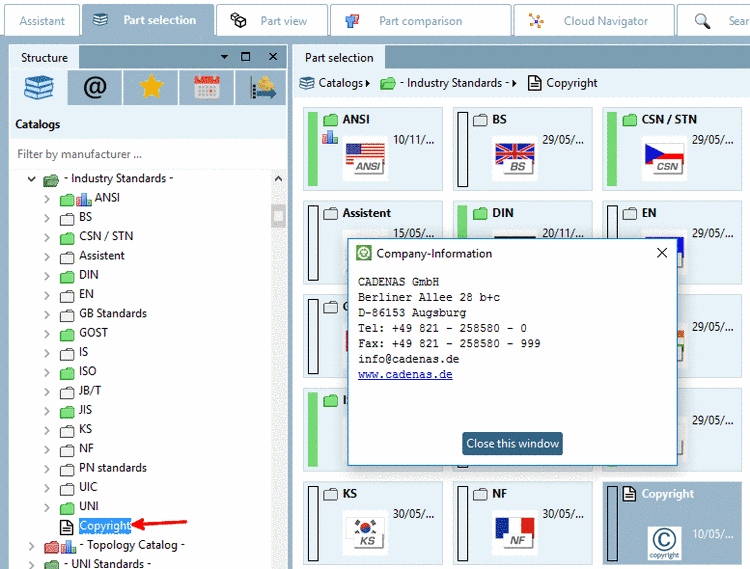Click the Filter by manufacturer field
Viewport: 750px width, 569px height.
(148, 154)
